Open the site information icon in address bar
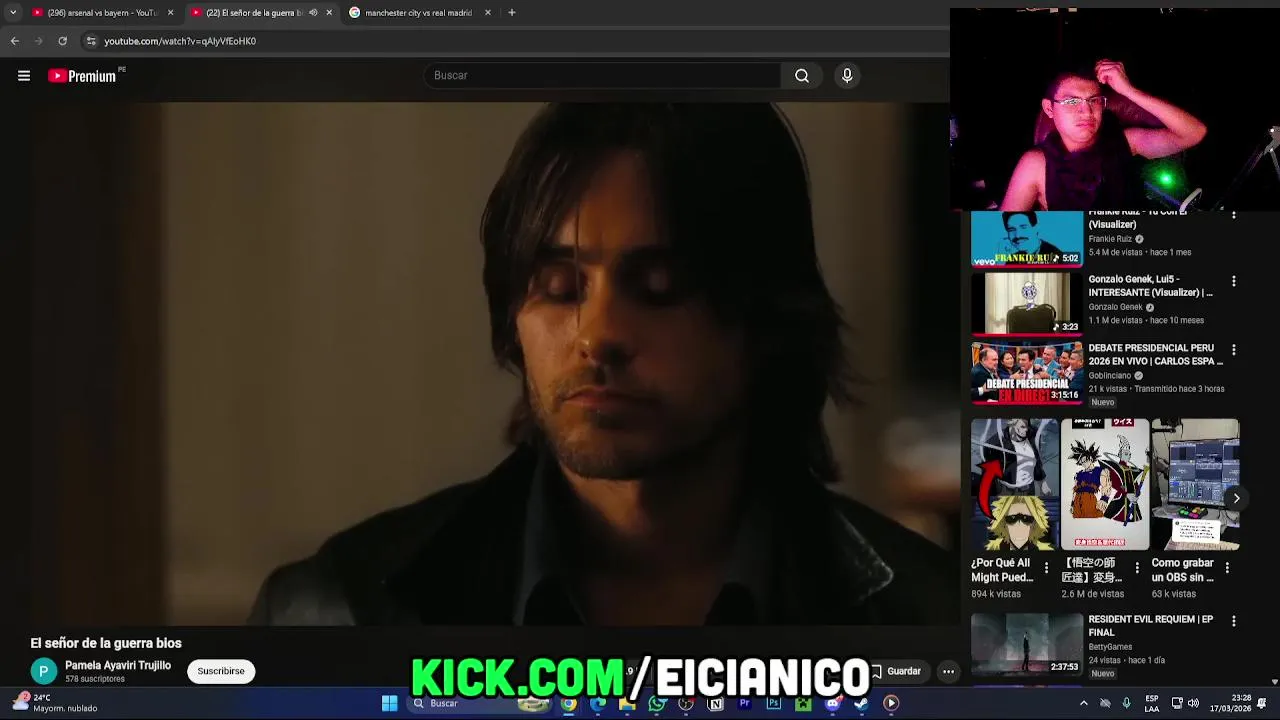 tap(91, 41)
